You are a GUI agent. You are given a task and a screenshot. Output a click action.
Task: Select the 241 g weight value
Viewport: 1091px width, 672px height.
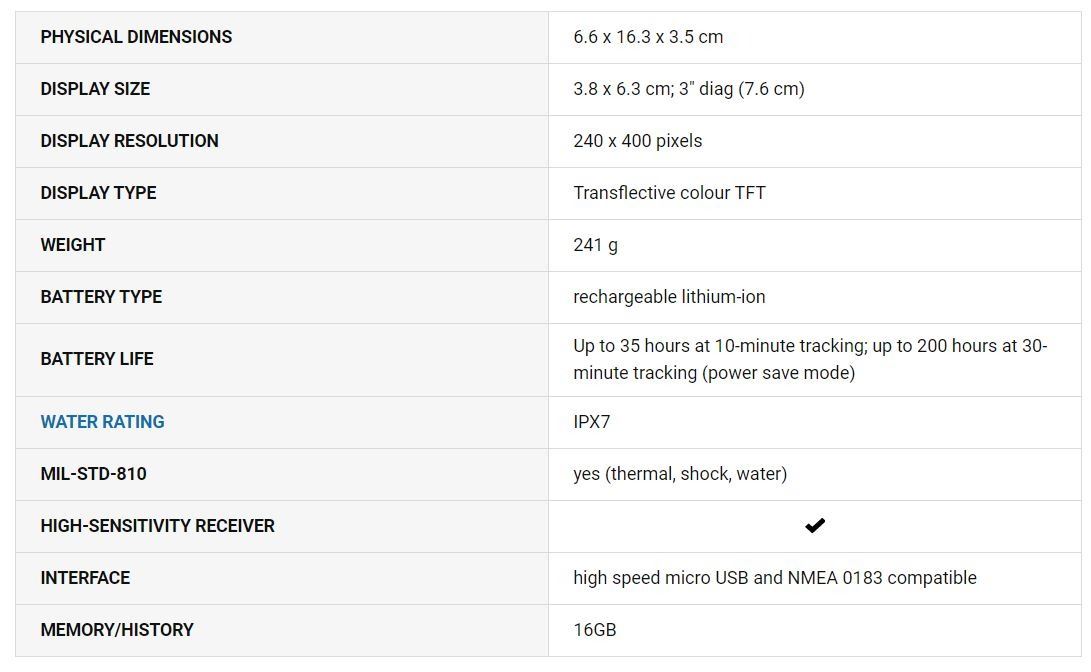(595, 245)
